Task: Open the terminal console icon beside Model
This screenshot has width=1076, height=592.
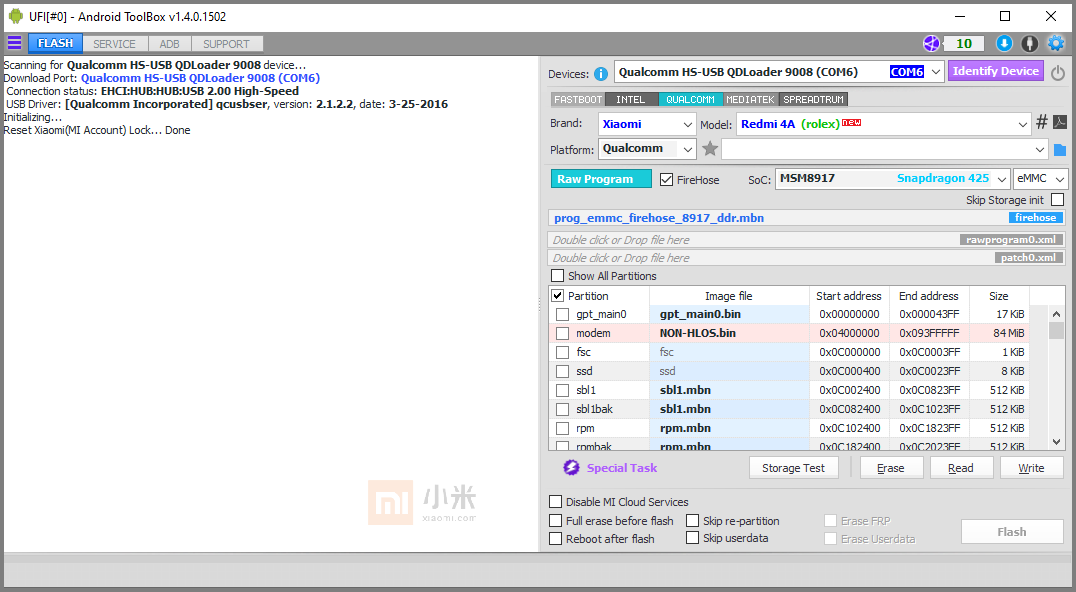Action: [x=1060, y=122]
